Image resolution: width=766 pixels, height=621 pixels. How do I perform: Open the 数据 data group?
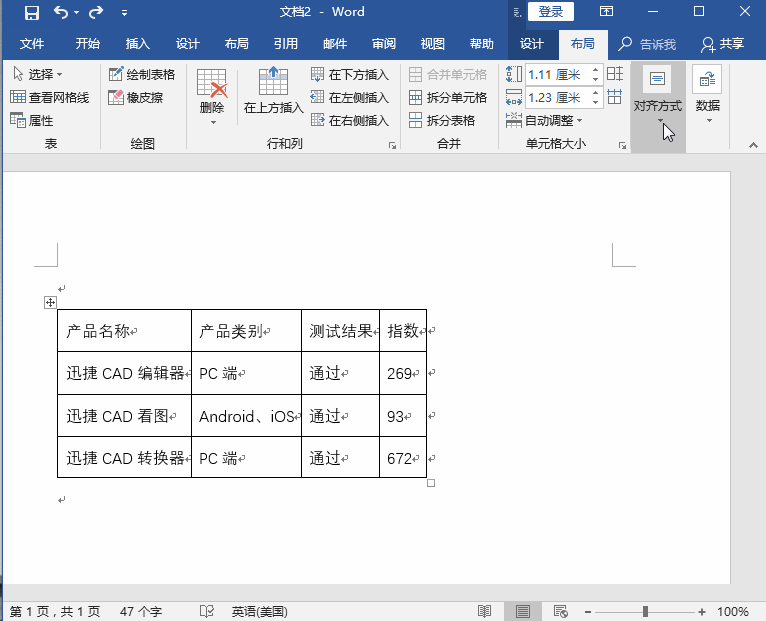pos(707,94)
